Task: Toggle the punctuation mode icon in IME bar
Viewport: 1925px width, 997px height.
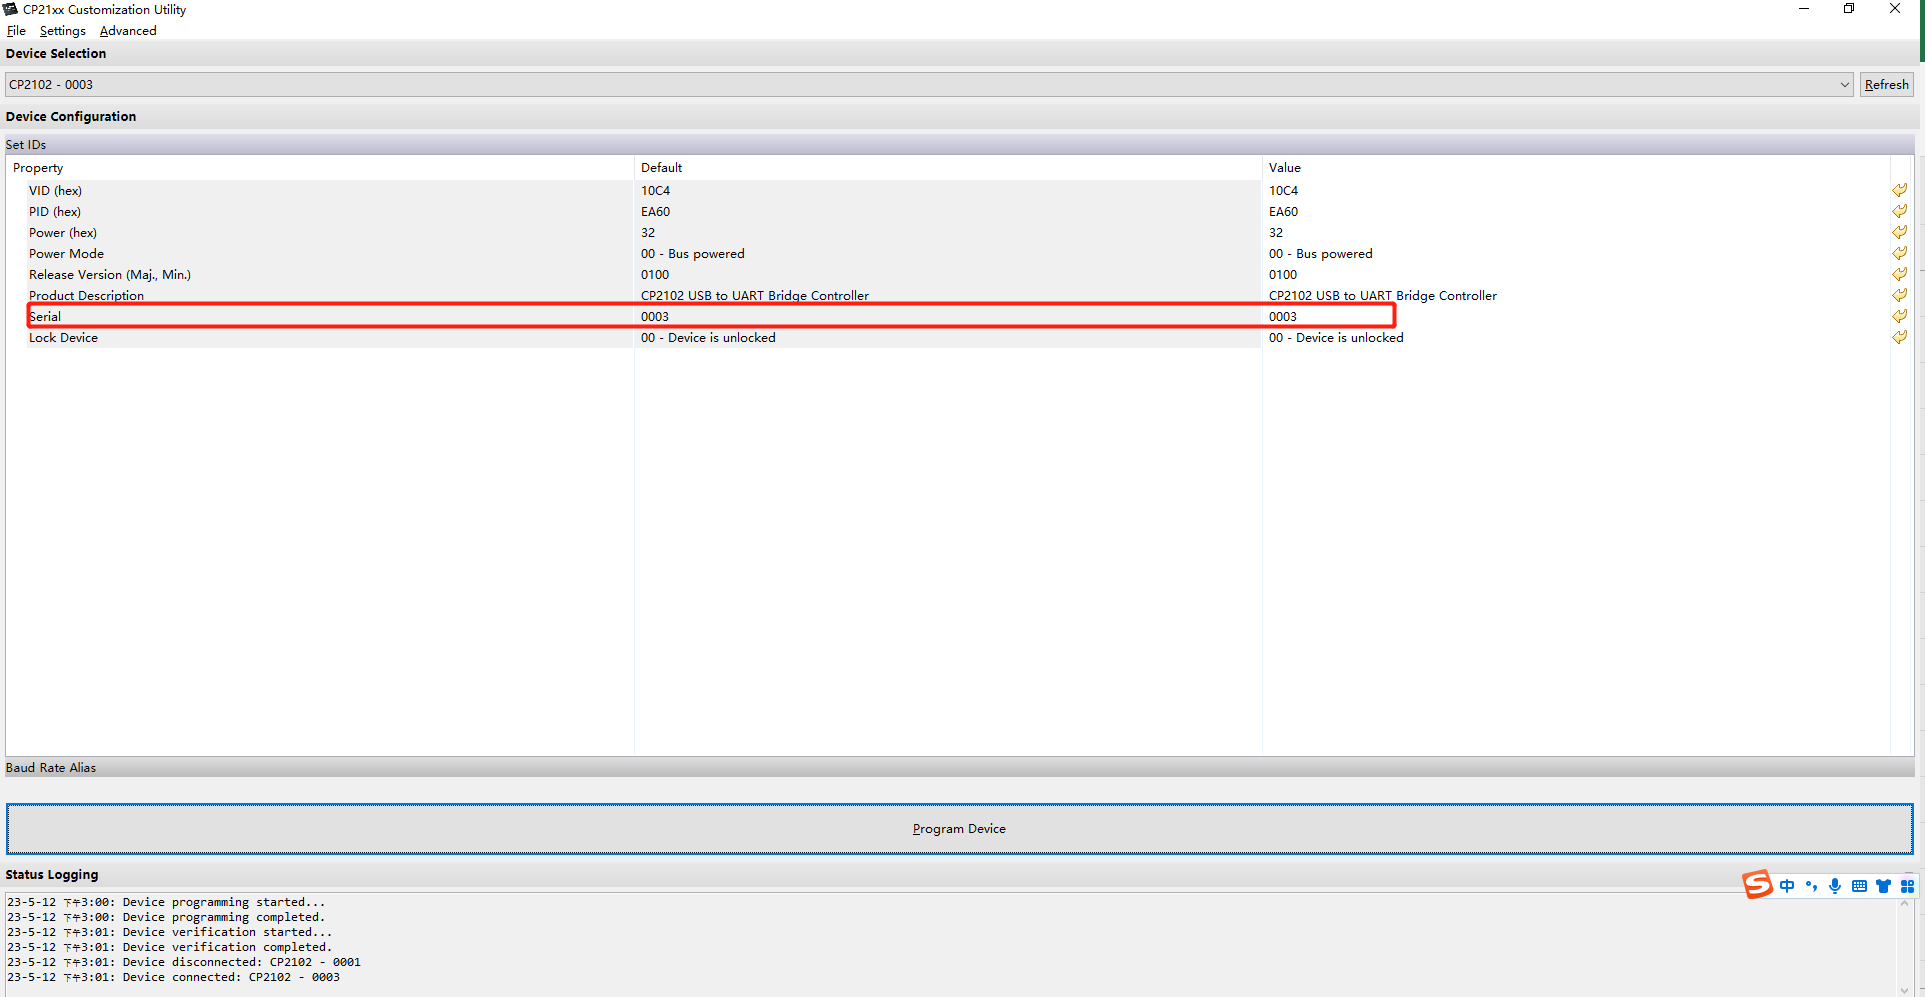Action: [x=1811, y=886]
